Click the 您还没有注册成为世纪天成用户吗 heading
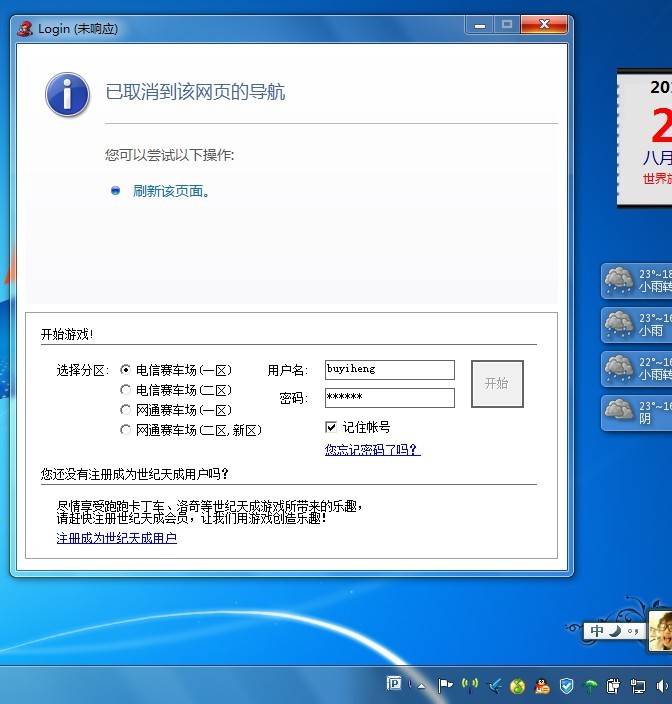Screen dimensions: 672x704 (x=135, y=474)
